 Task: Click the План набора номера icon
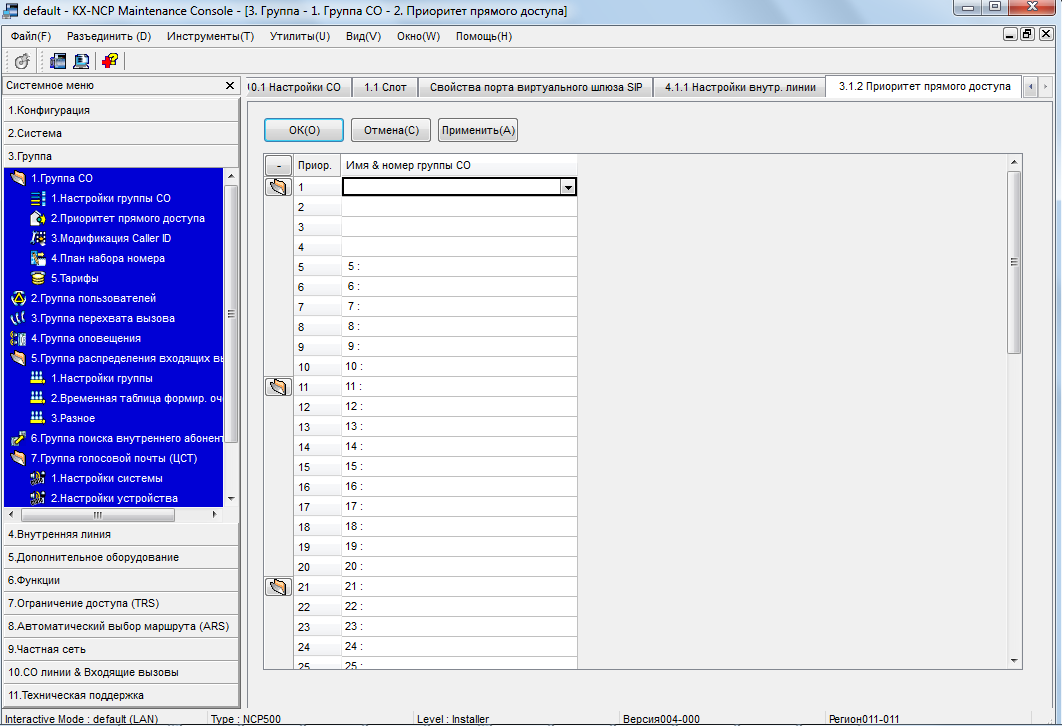tap(39, 258)
